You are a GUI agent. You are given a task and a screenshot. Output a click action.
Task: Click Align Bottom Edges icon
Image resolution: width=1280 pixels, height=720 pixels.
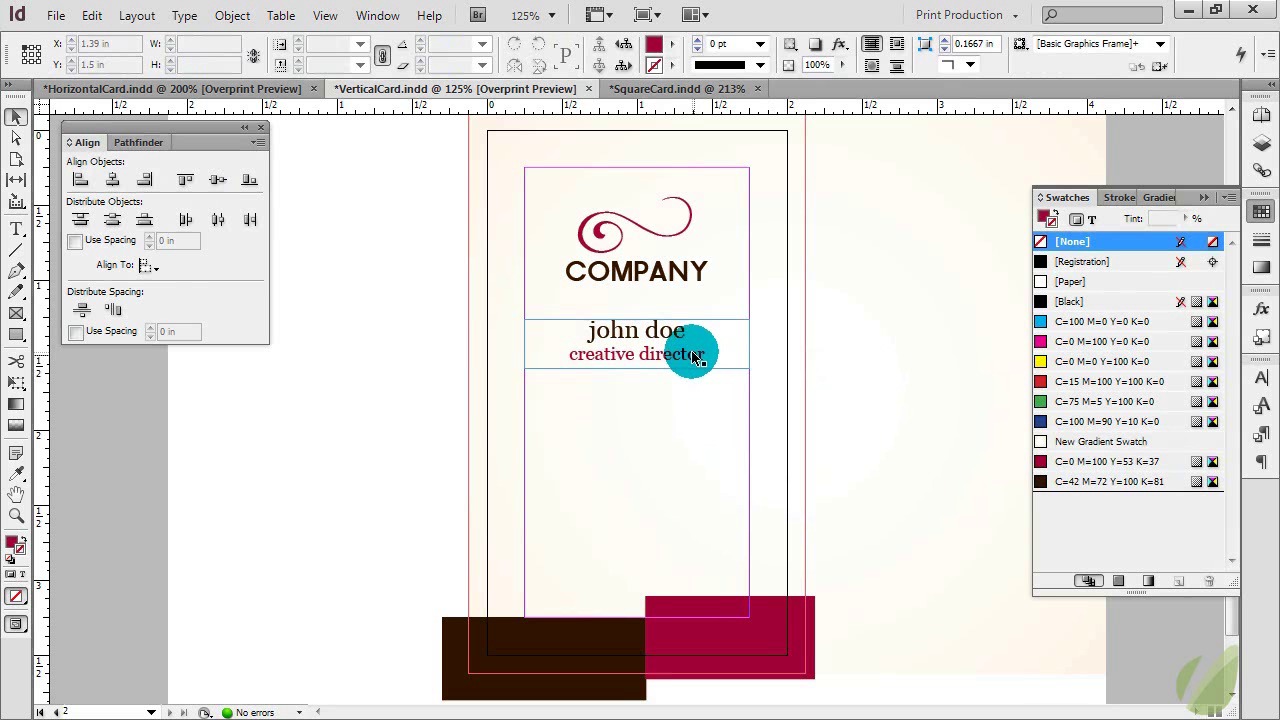tap(250, 180)
